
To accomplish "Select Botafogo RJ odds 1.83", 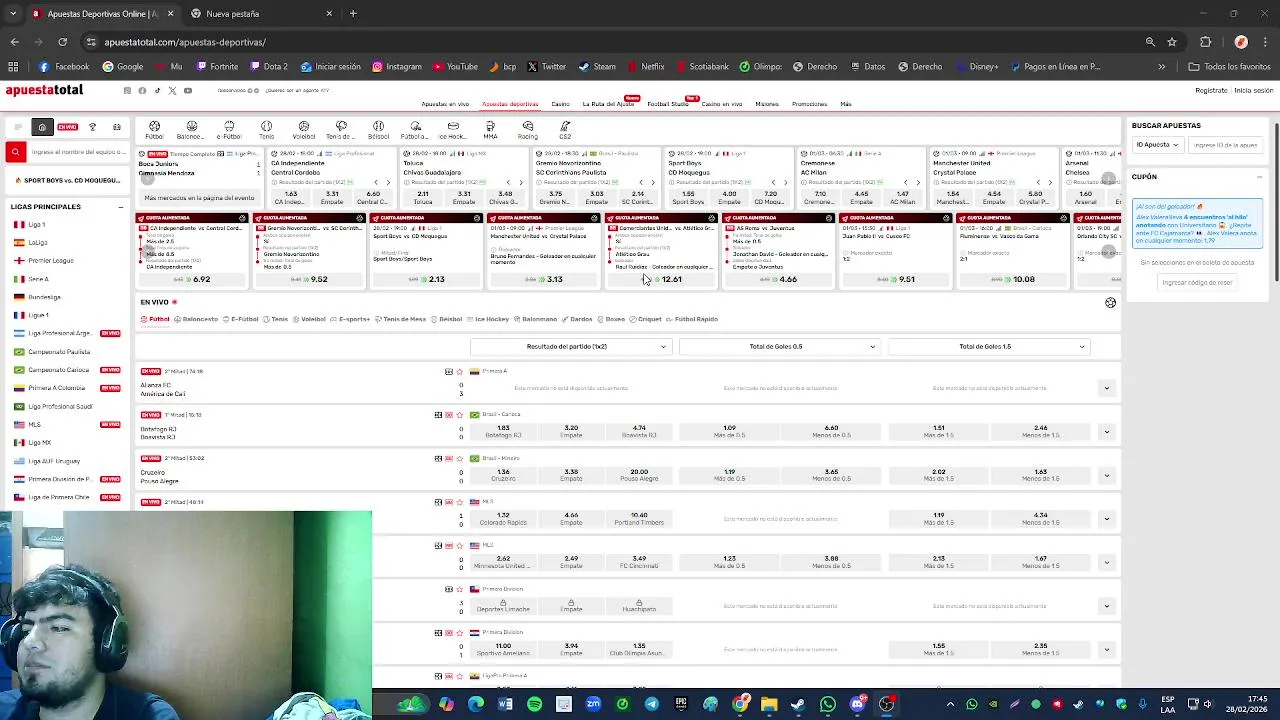I will click(x=503, y=431).
